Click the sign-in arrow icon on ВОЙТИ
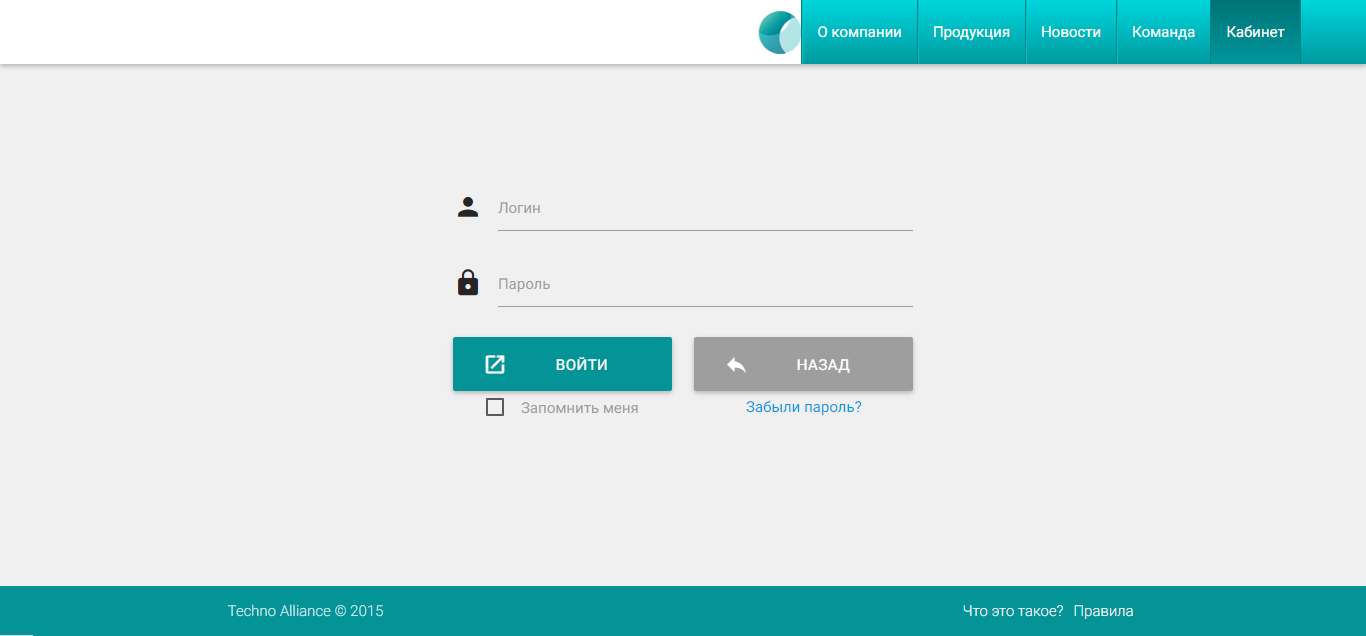The width and height of the screenshot is (1366, 636). click(495, 364)
